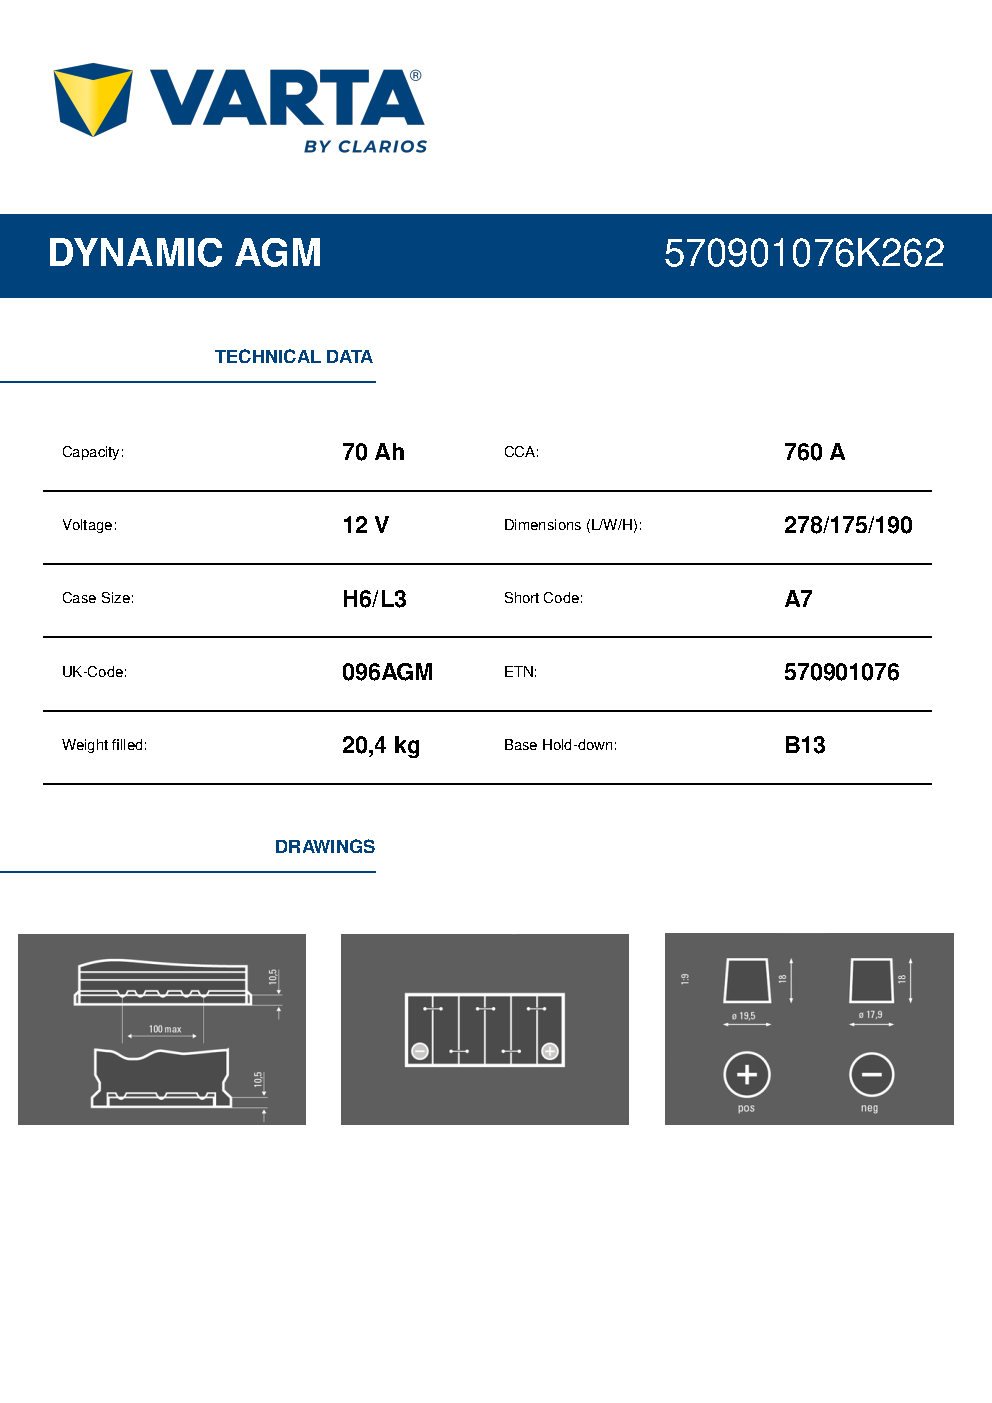Select the UK-Code value 096AGM

pyautogui.click(x=387, y=672)
